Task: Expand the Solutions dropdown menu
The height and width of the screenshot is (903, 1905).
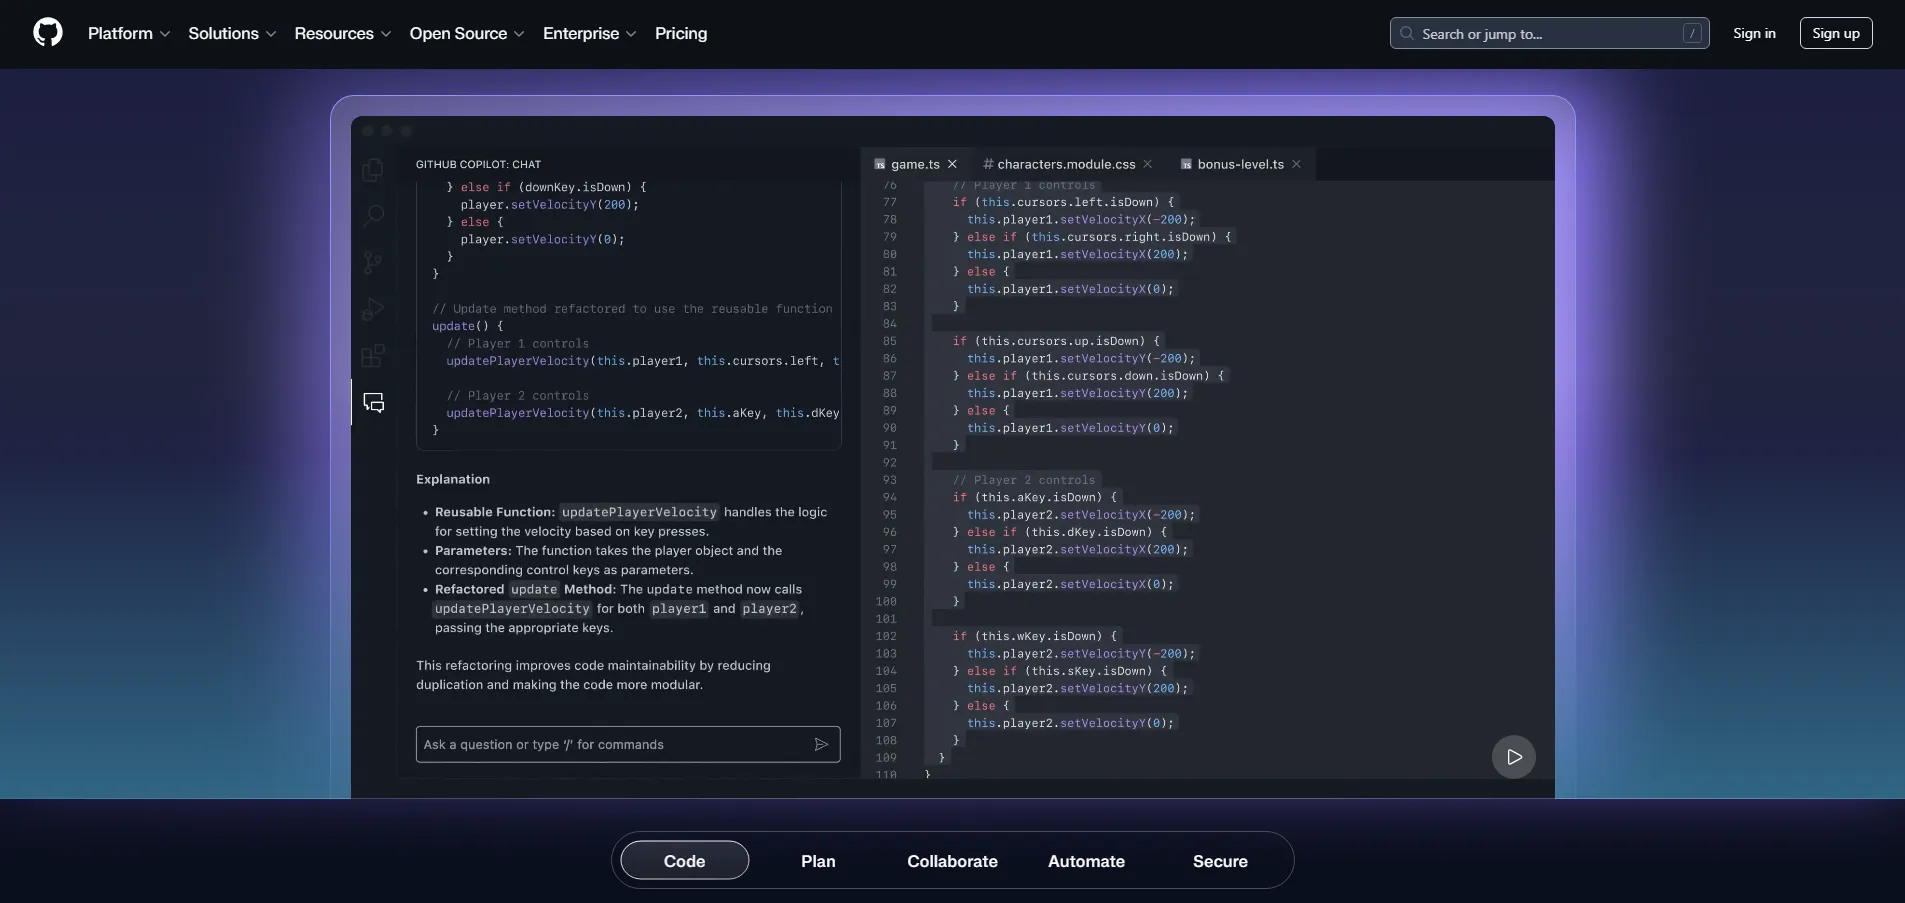Action: coord(232,33)
